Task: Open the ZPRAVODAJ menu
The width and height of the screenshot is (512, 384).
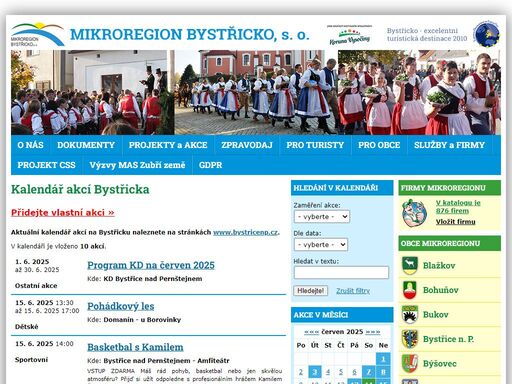Action: click(247, 145)
